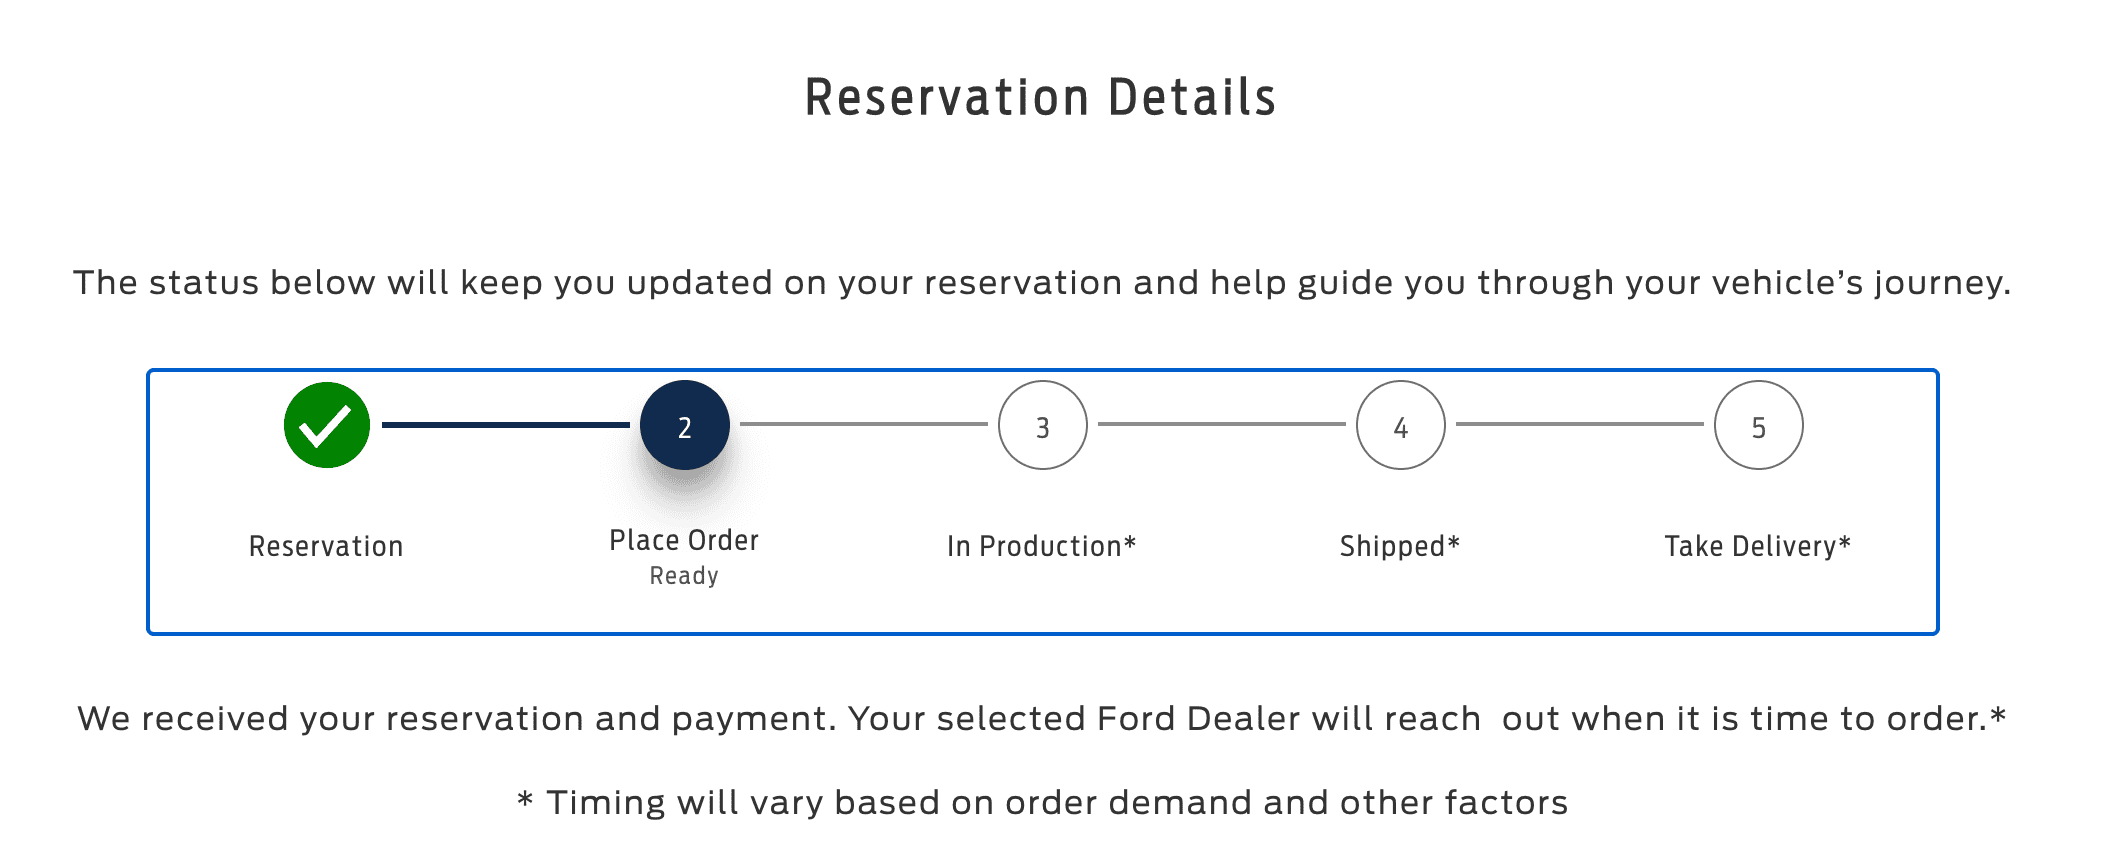The image size is (2120, 866).
Task: Click the asterisk before "Timing will vary"
Action: point(525,800)
